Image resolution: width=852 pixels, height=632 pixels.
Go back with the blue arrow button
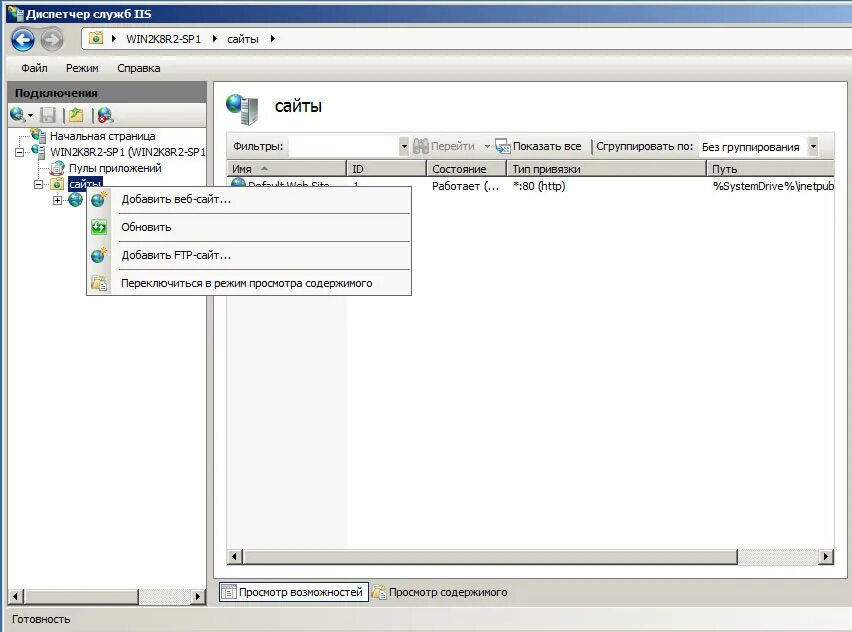click(23, 39)
